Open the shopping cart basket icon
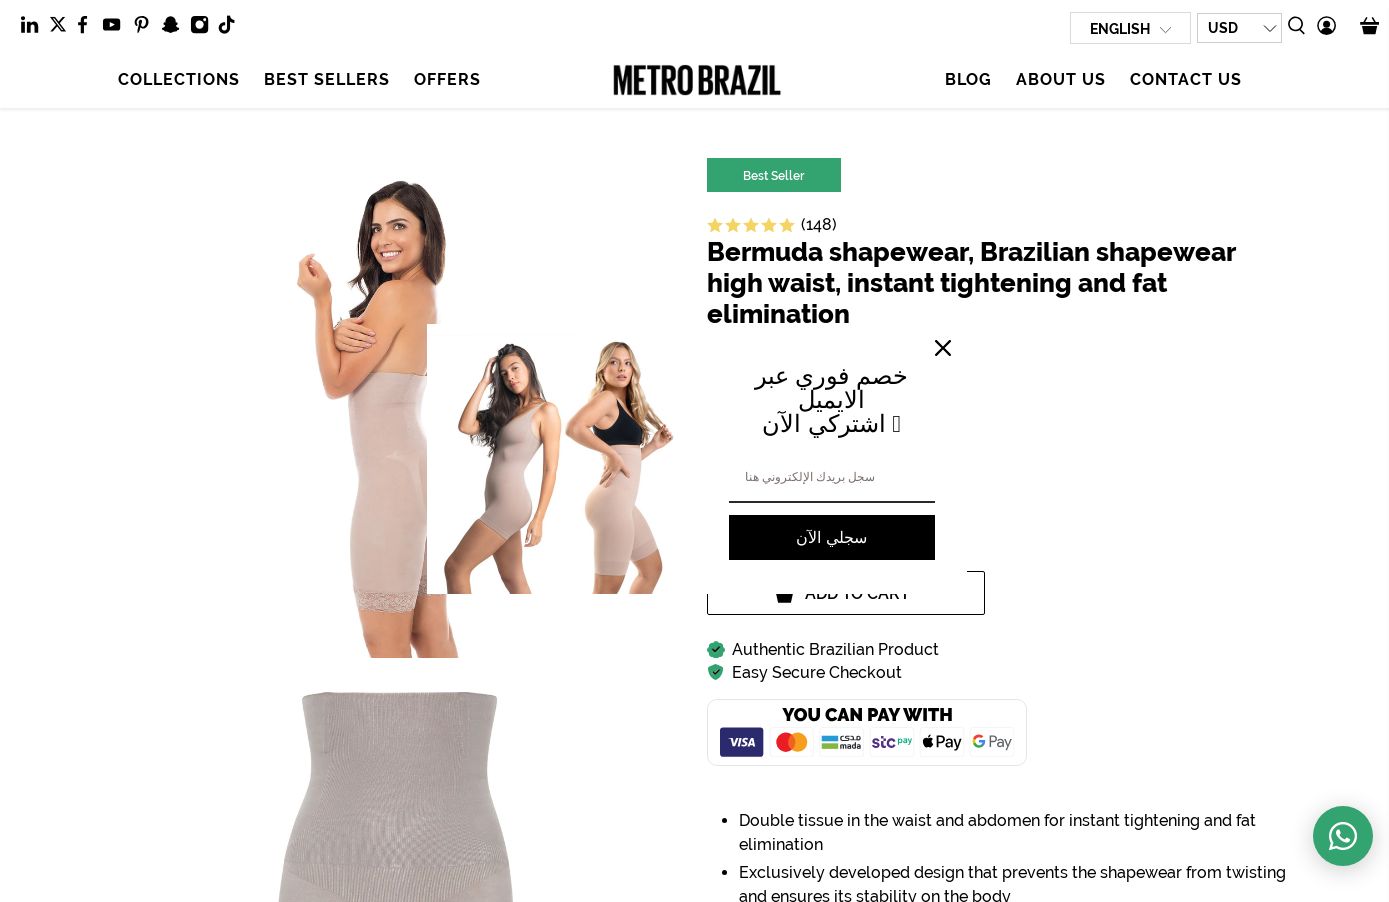The width and height of the screenshot is (1389, 902). pos(1370,26)
